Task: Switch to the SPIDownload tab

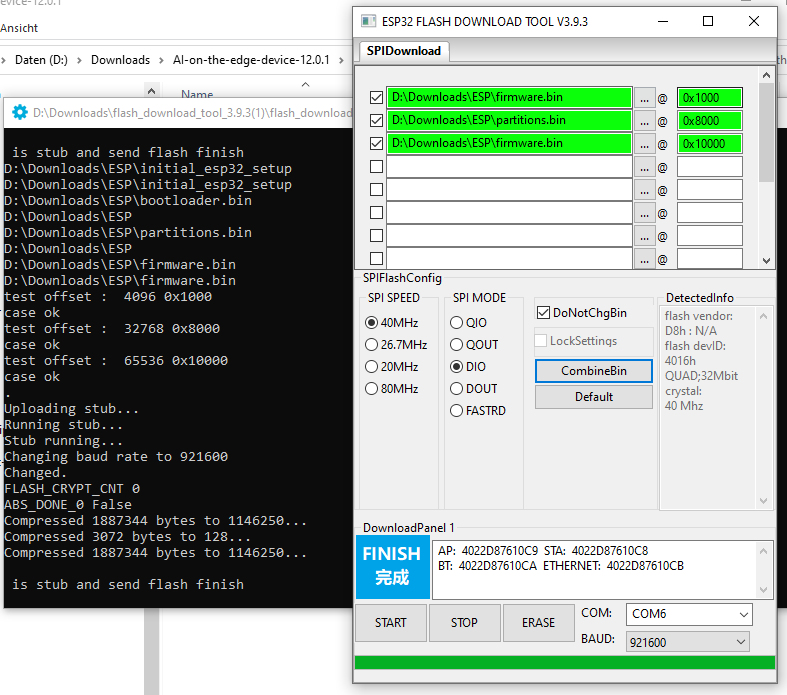Action: [x=404, y=51]
